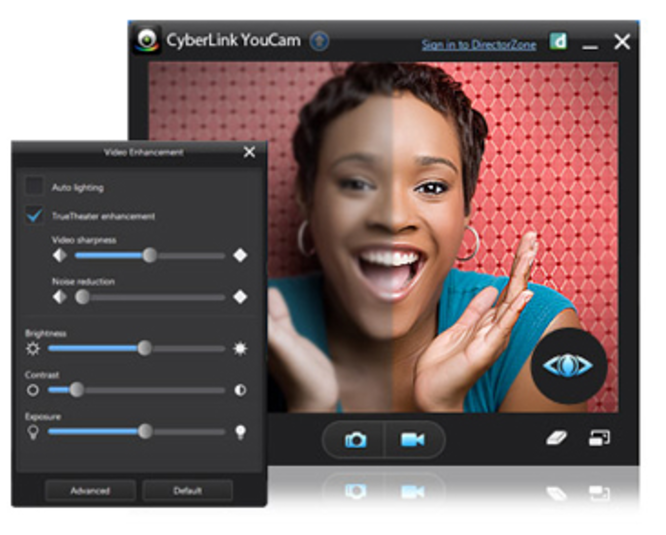Click the high sharpness diamond icon
666x535 pixels.
coord(240,255)
